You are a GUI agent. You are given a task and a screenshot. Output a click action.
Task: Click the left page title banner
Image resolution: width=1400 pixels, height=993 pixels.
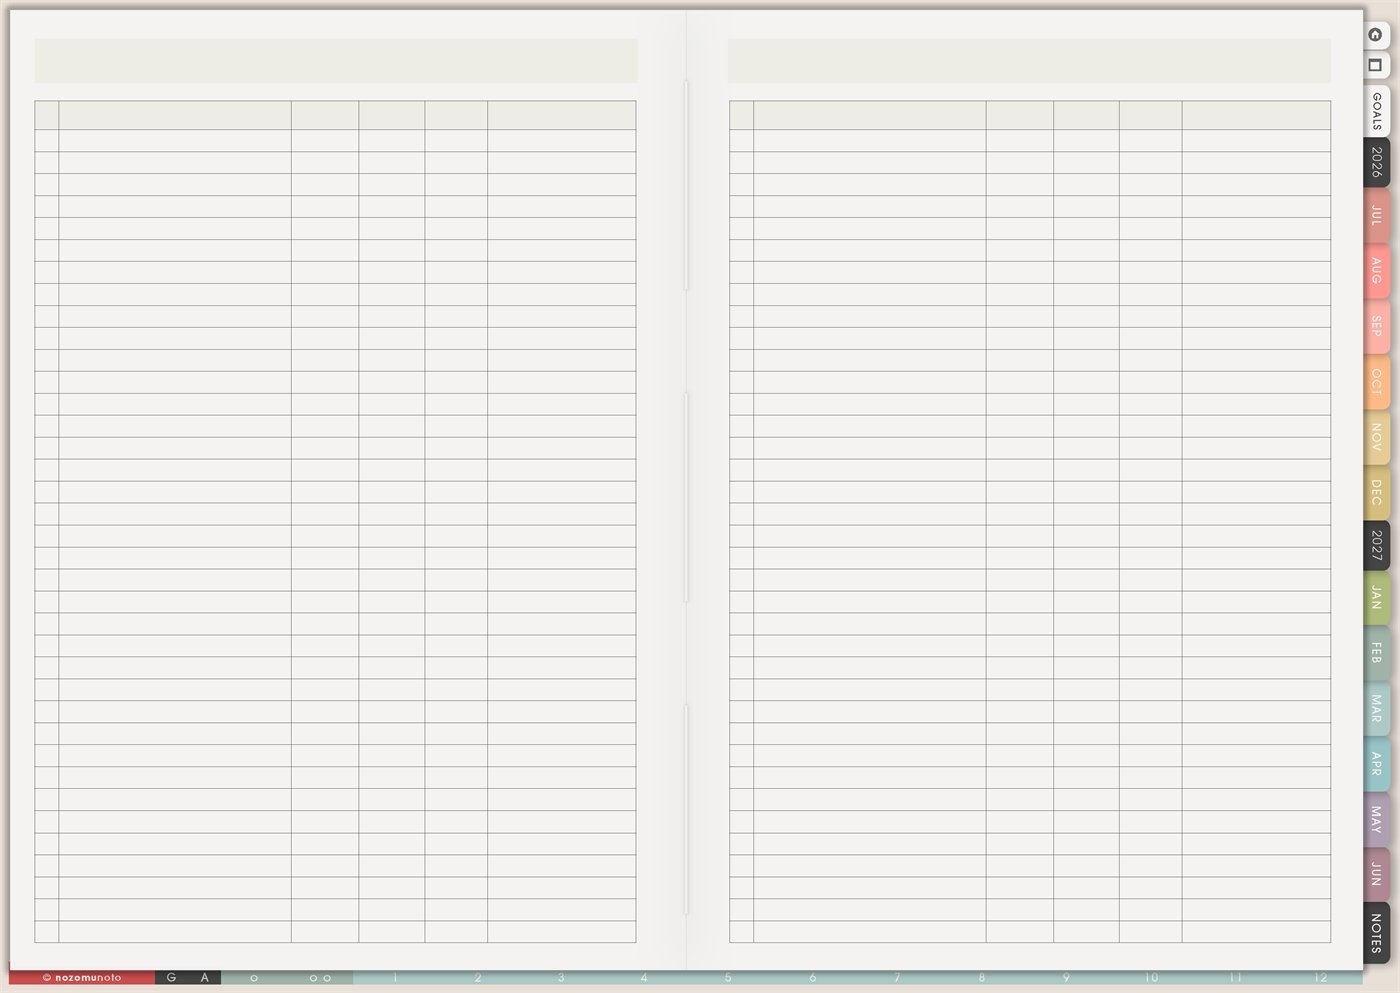click(336, 61)
